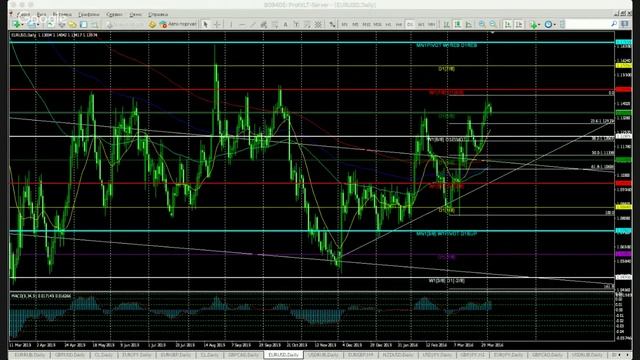Open the Вставка menu

[x=62, y=14]
